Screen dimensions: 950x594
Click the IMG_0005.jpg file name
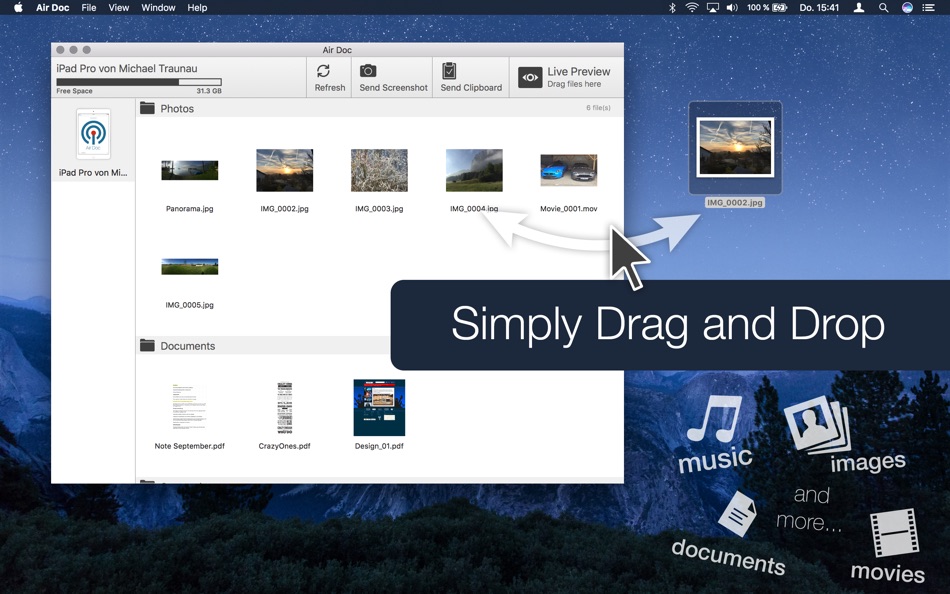pos(190,305)
